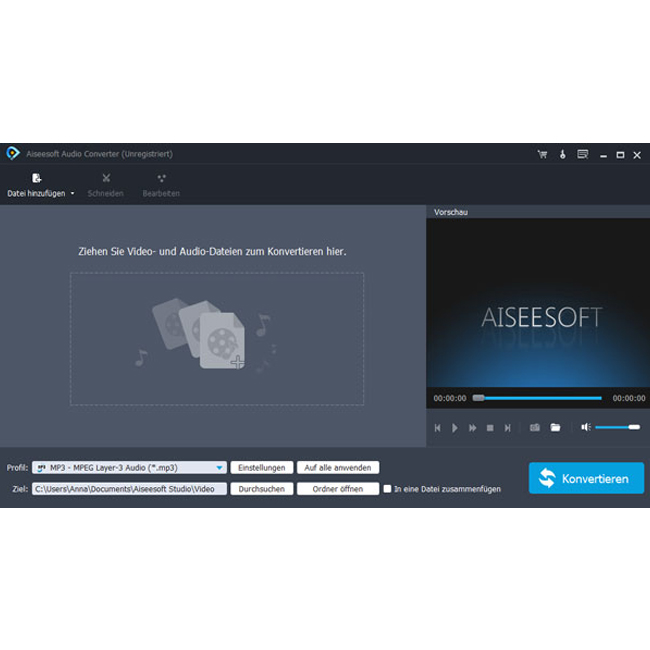Click the Datei hinzufügen icon
Image resolution: width=650 pixels, height=650 pixels.
37,179
